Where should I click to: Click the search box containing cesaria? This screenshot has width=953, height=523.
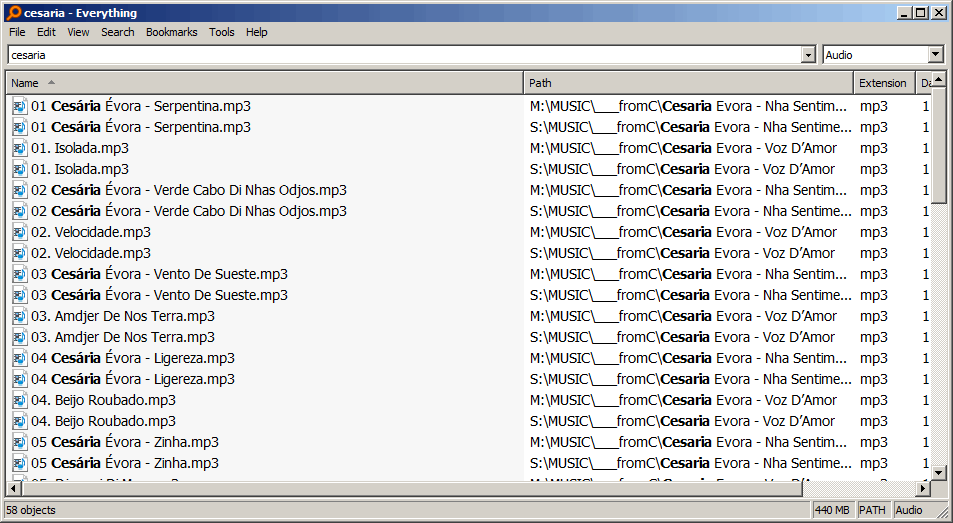(405, 55)
